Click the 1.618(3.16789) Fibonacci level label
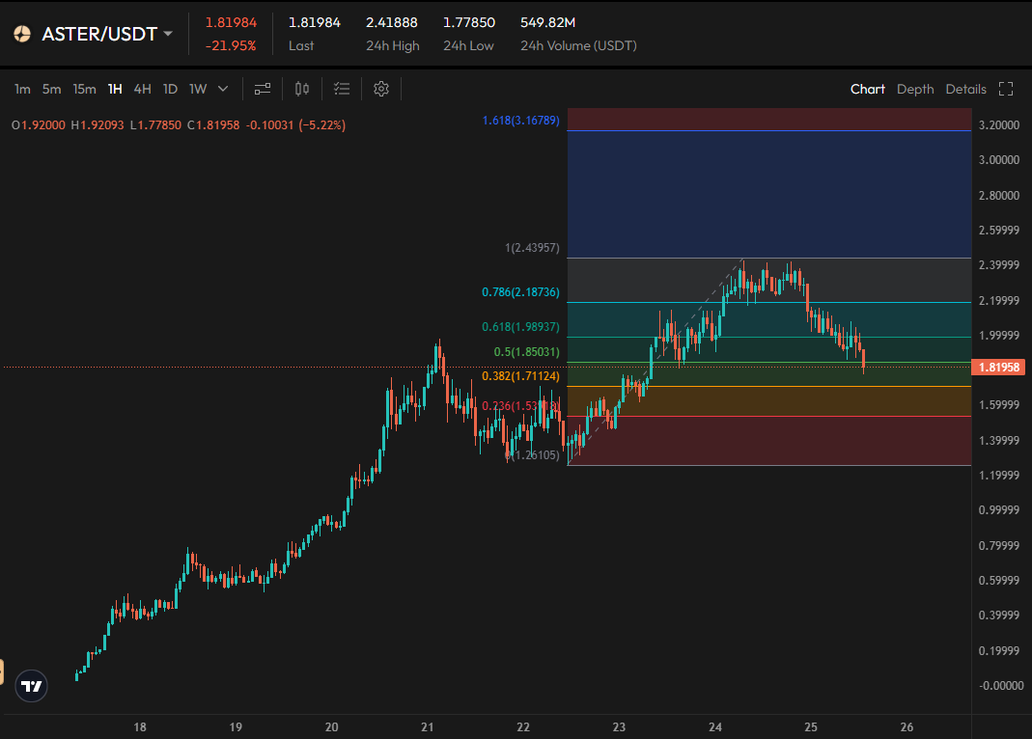 (x=521, y=120)
